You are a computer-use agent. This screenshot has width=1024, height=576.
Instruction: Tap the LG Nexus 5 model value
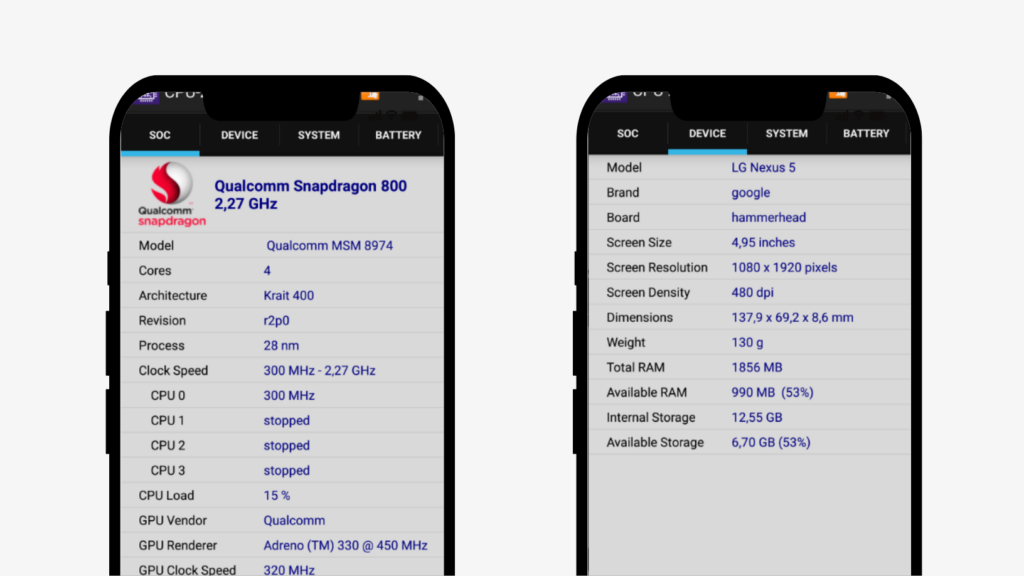pyautogui.click(x=763, y=168)
